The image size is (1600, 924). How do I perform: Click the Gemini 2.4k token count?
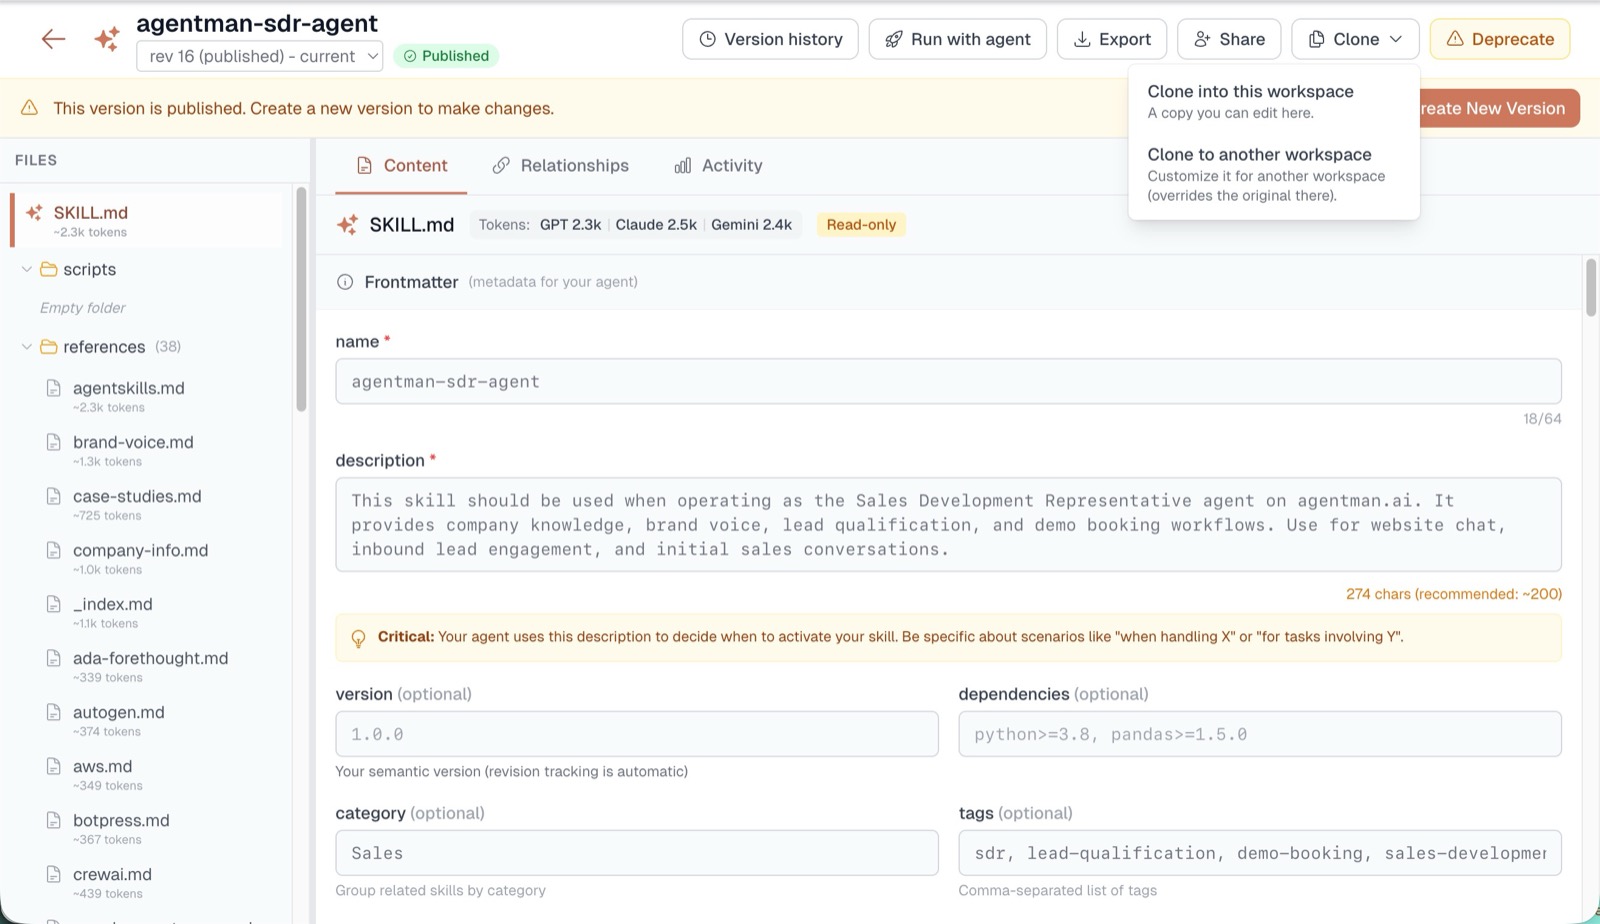[x=751, y=225]
